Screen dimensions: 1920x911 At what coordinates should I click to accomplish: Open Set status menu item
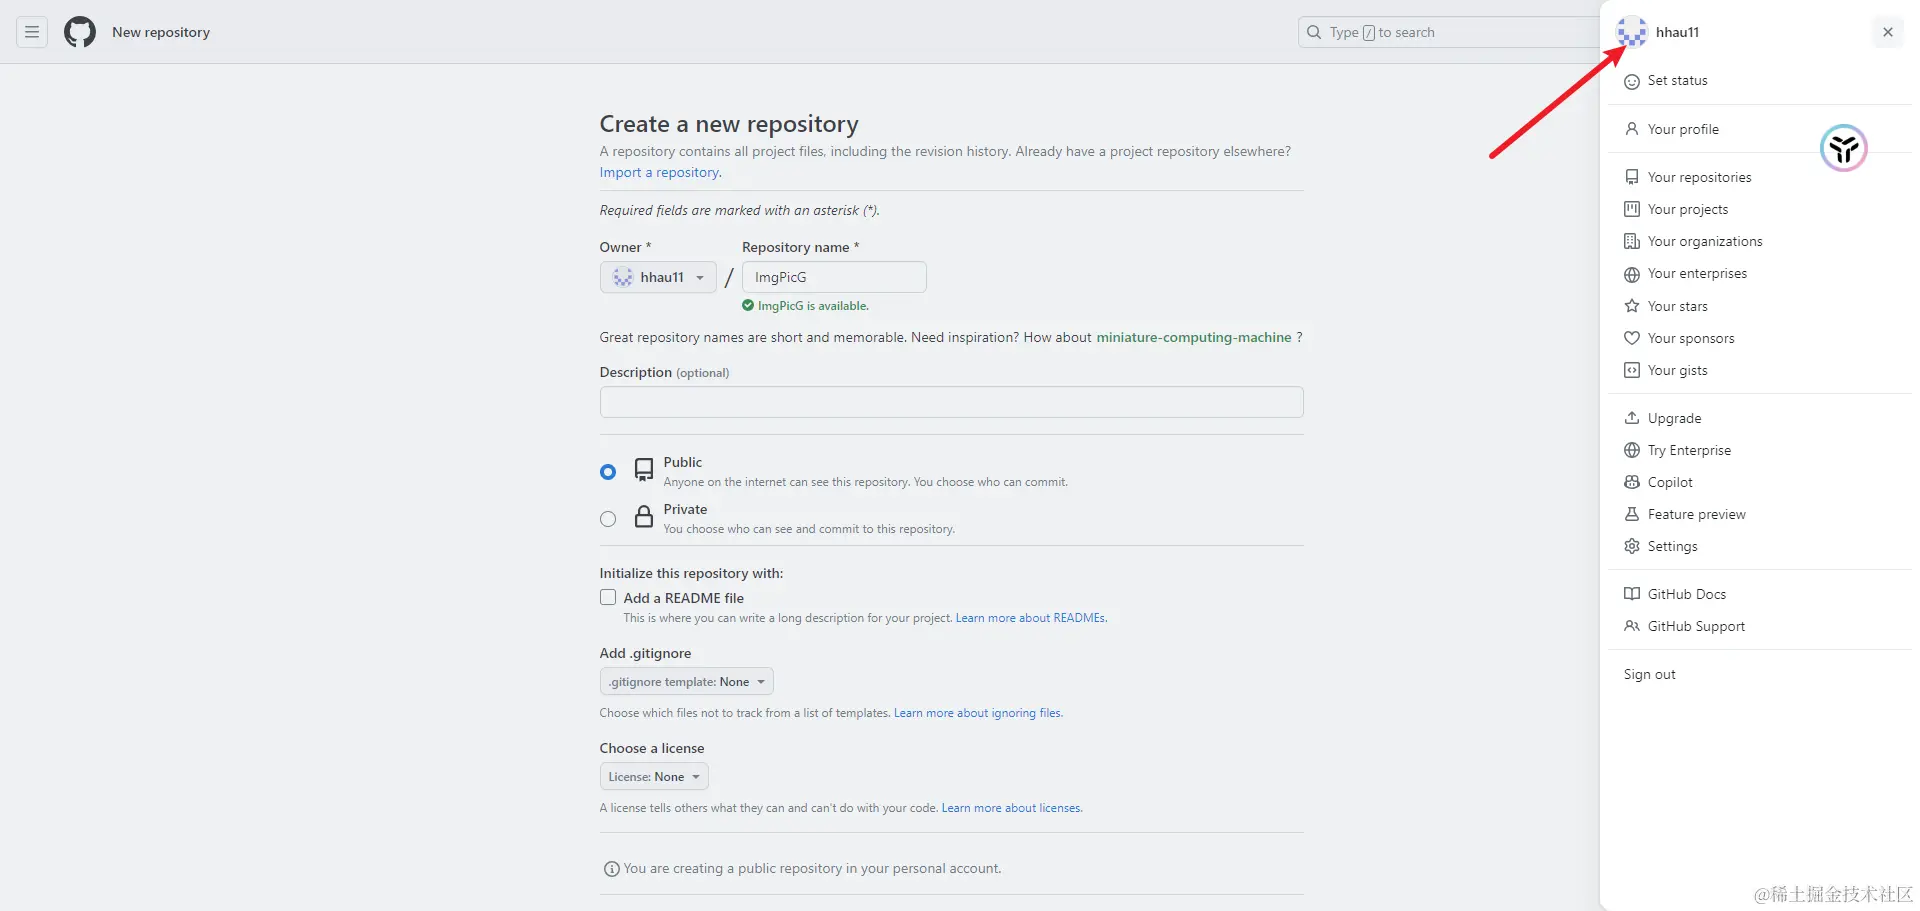point(1760,81)
